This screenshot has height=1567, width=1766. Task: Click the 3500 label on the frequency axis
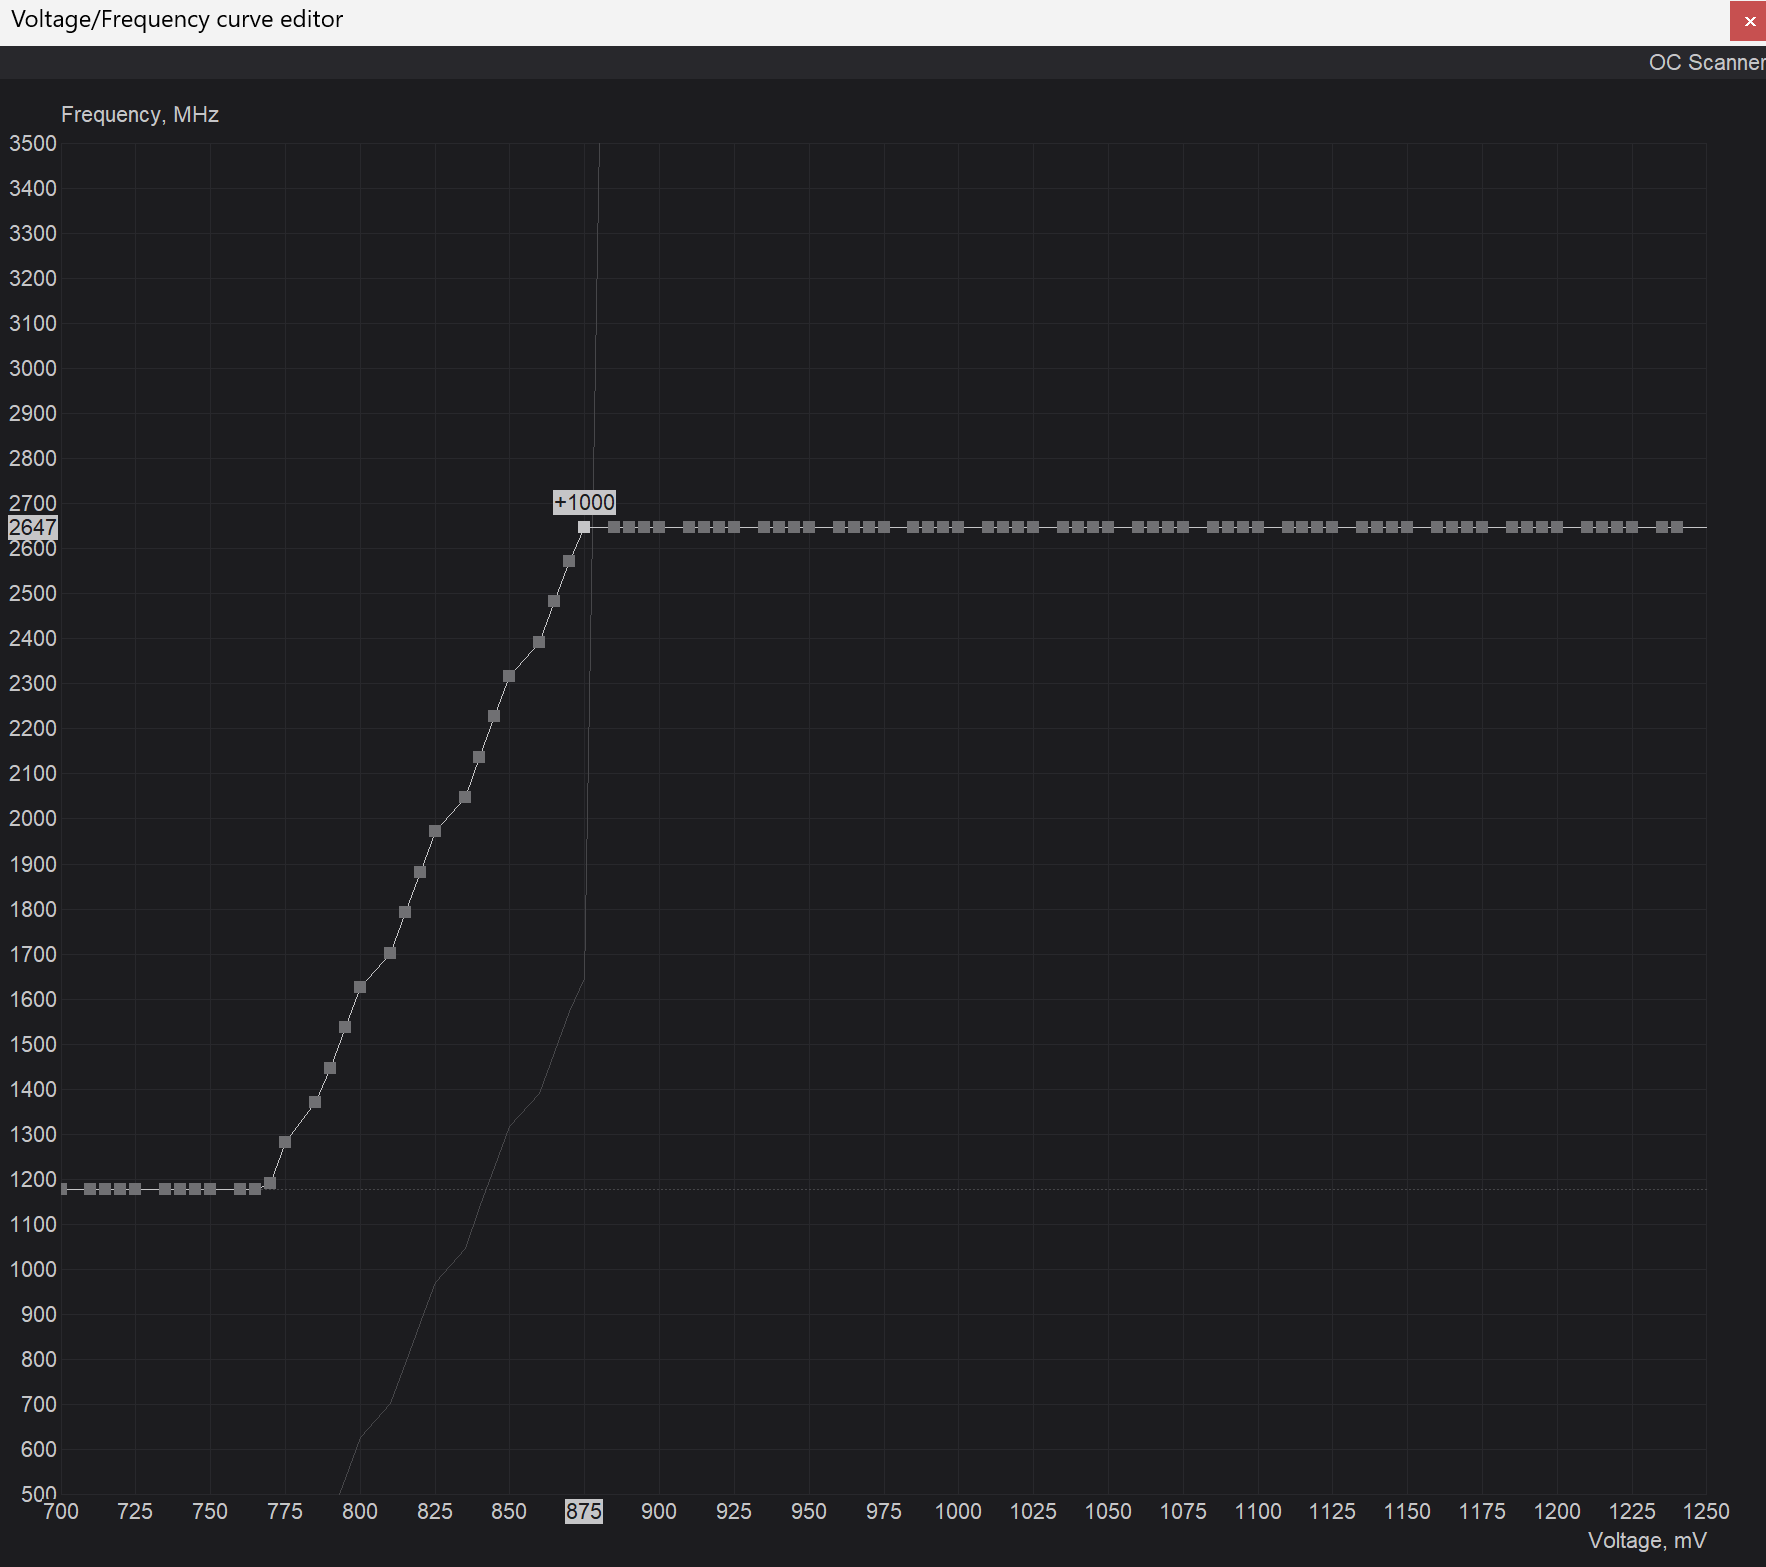[33, 143]
